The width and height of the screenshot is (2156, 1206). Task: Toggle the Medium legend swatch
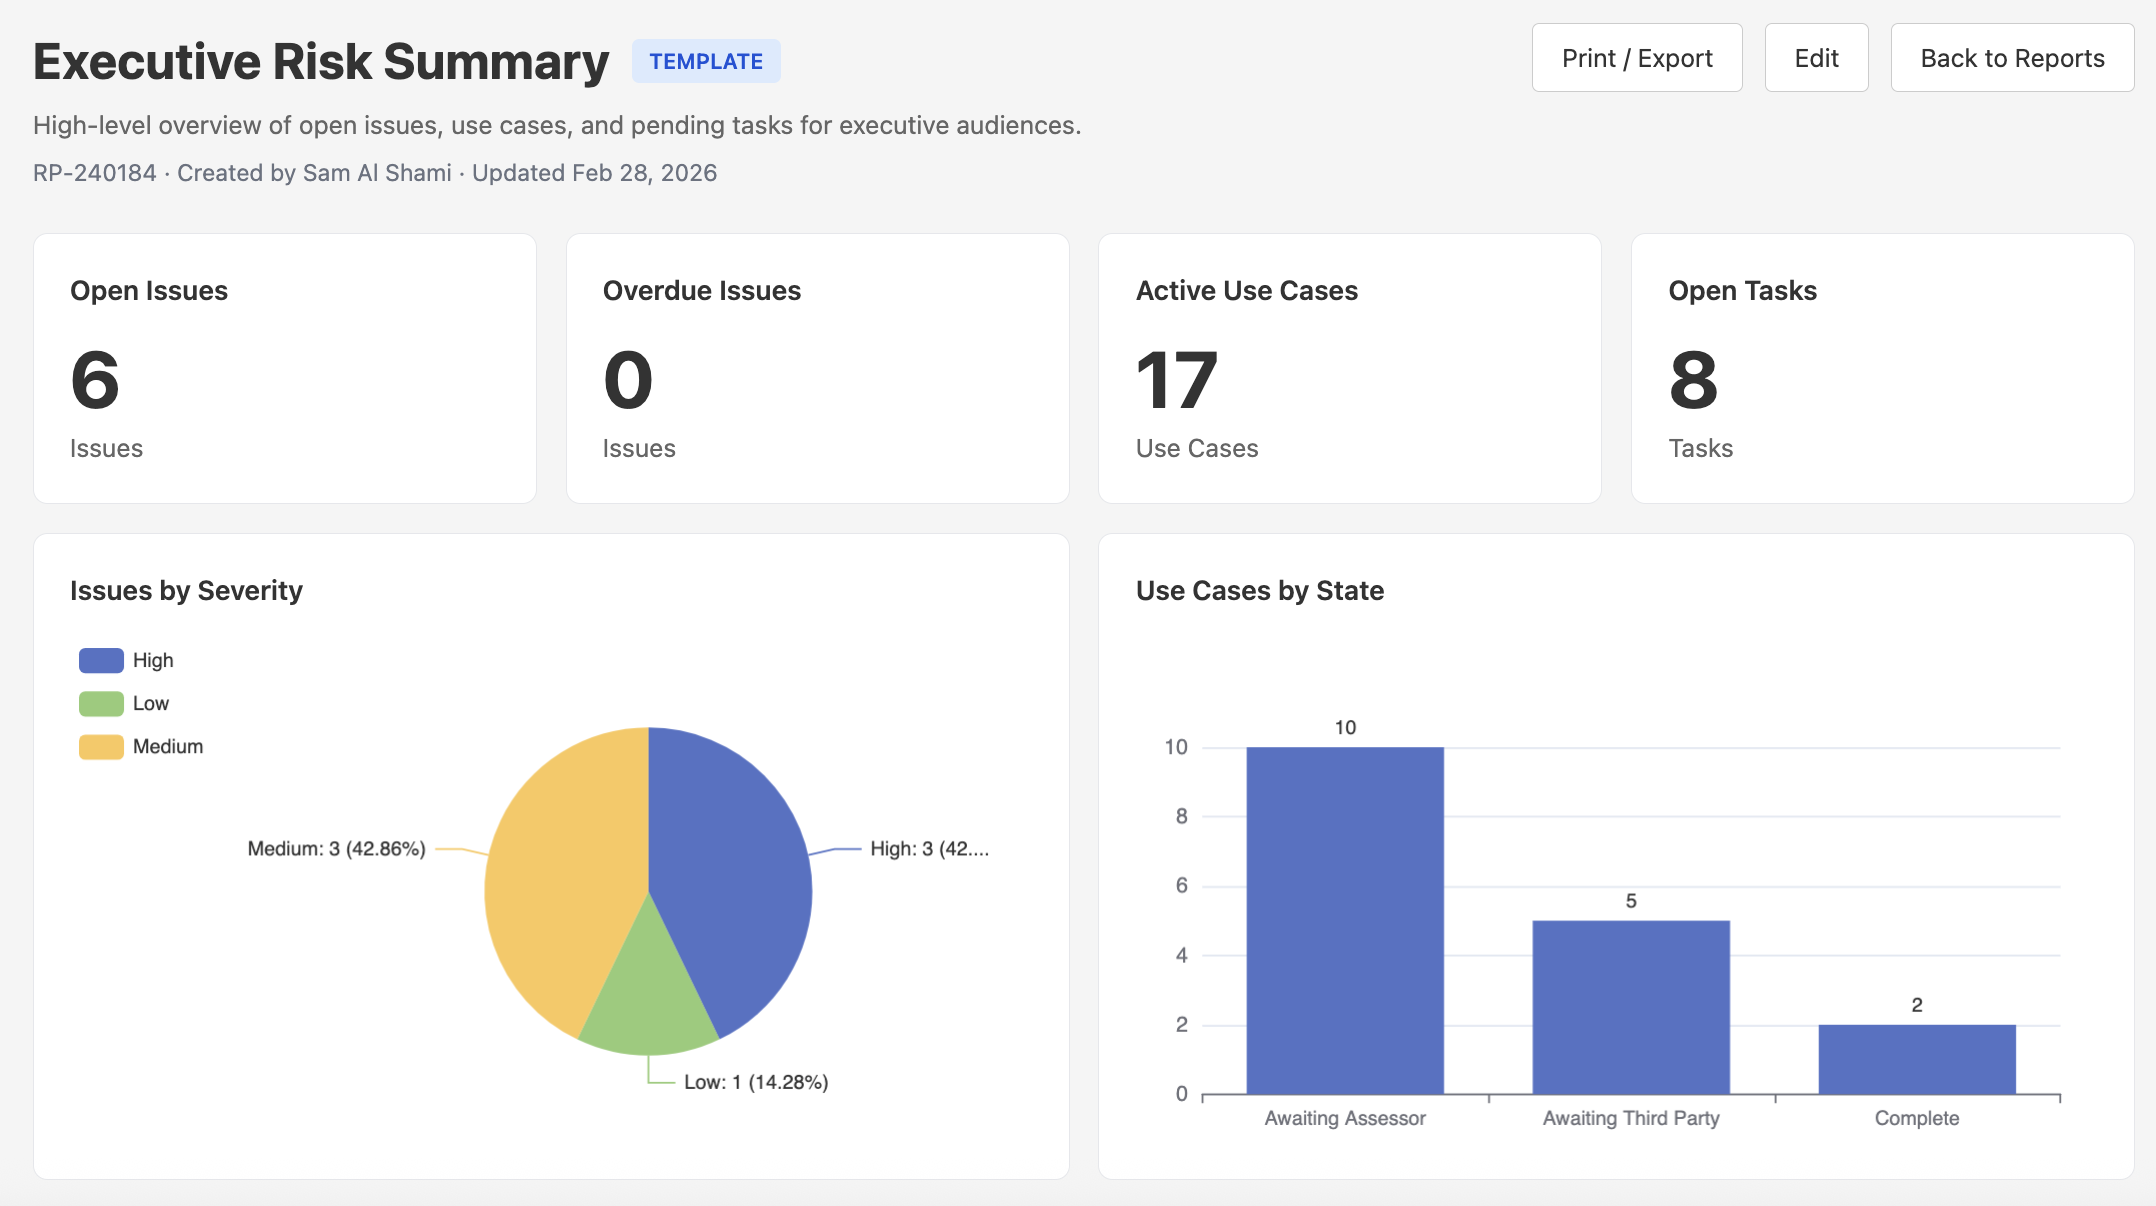(101, 746)
